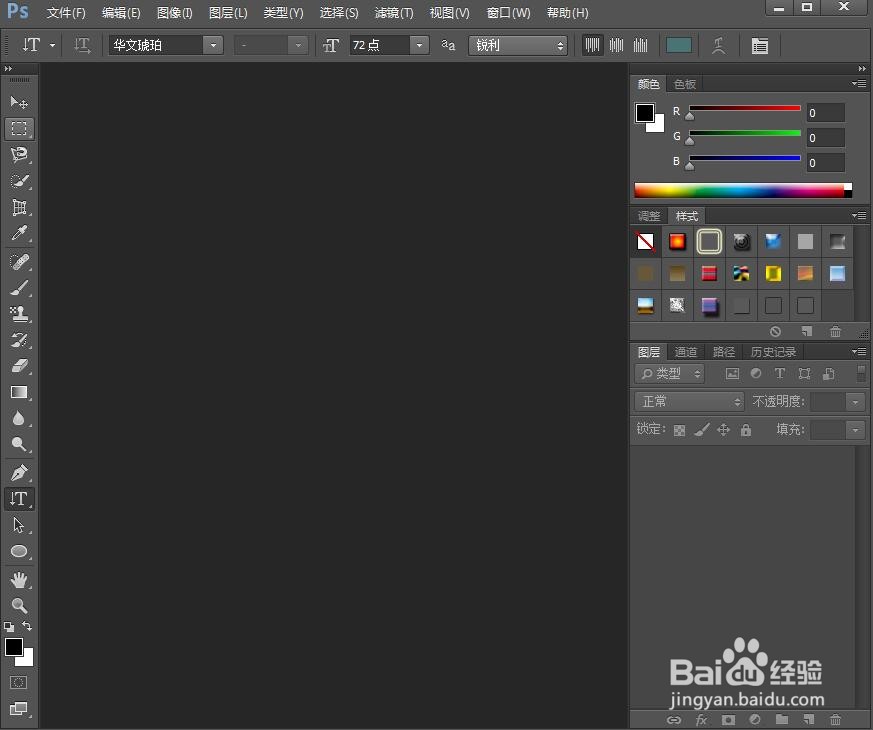873x730 pixels.
Task: Select the Vertical Type tool
Action: (19, 498)
